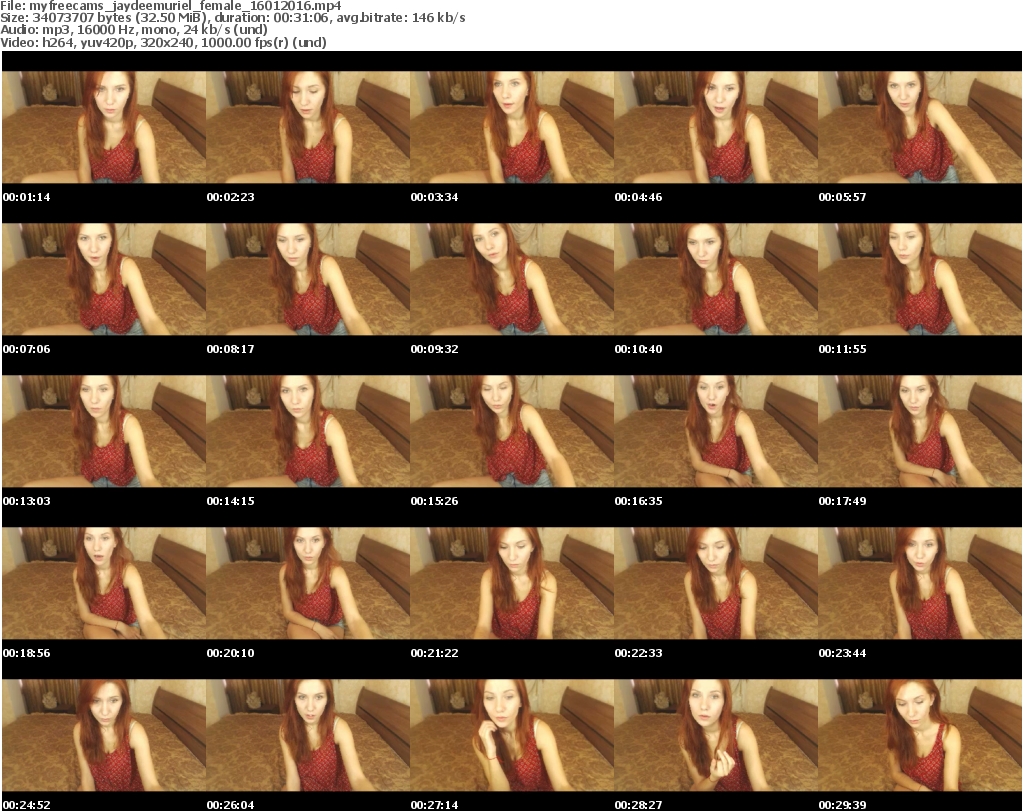Click the 00:07:06 timestamp label
The height and width of the screenshot is (811, 1024).
(x=27, y=349)
